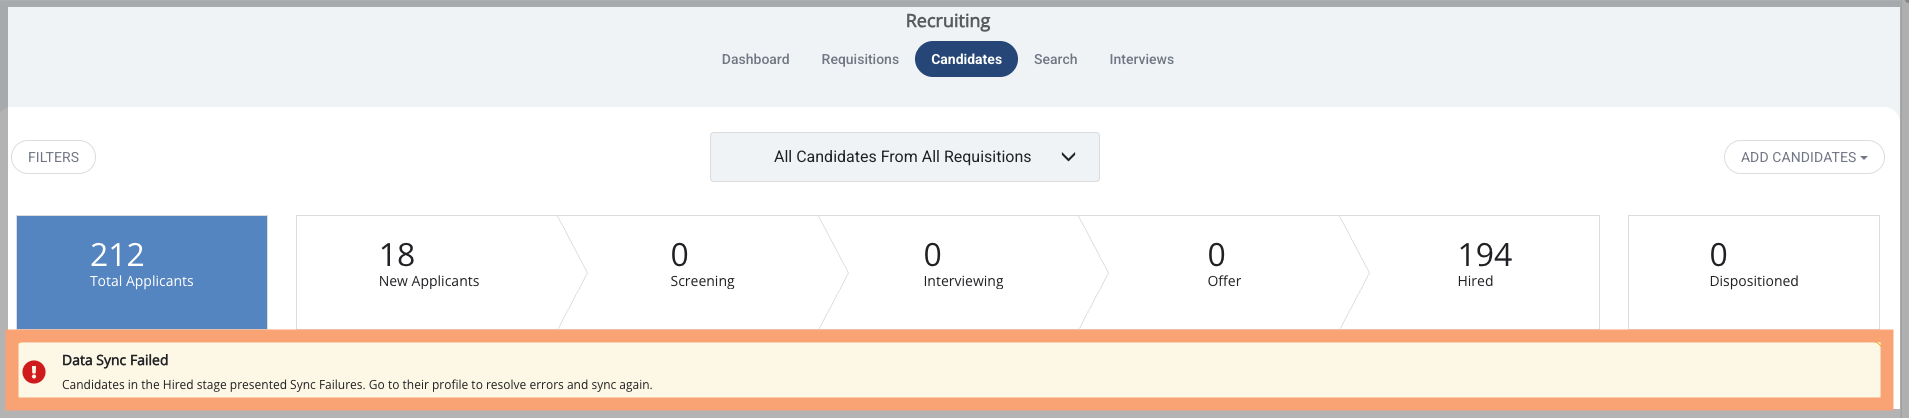Click the red error alert icon

[34, 372]
